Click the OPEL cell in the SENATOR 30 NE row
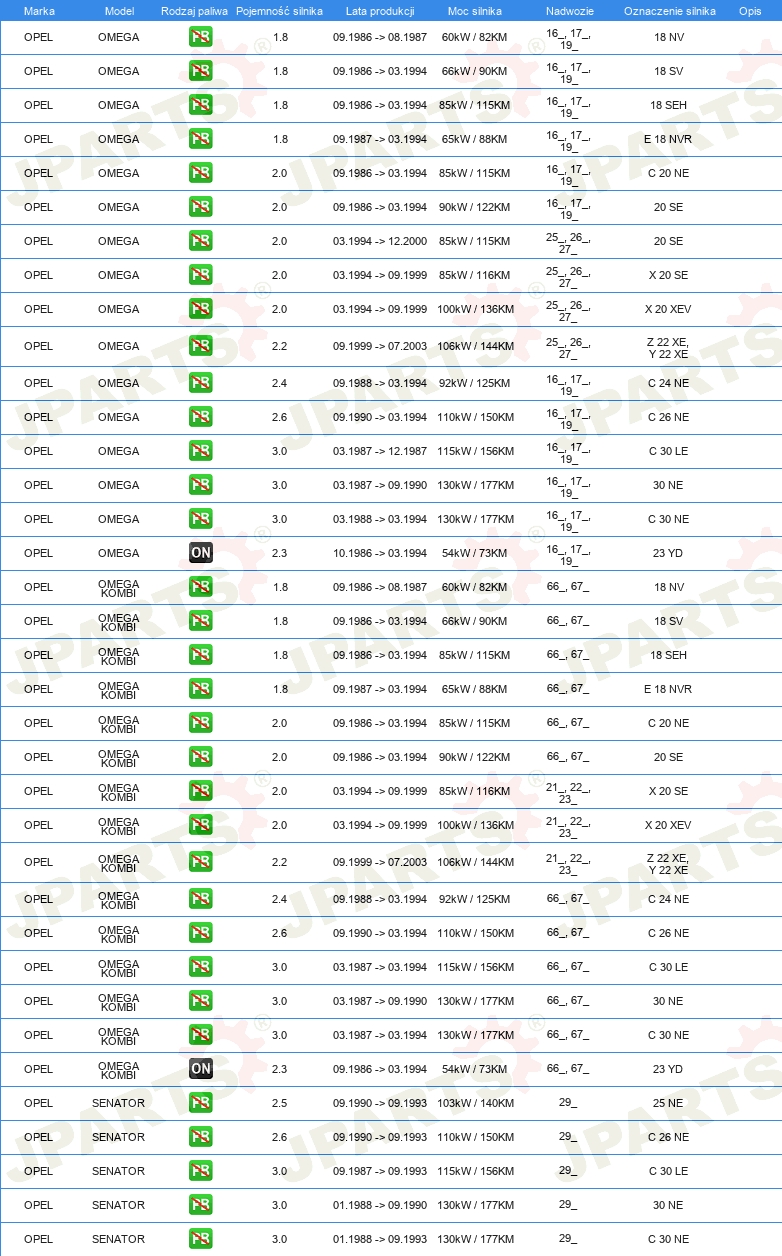This screenshot has width=782, height=1256. tap(39, 1205)
